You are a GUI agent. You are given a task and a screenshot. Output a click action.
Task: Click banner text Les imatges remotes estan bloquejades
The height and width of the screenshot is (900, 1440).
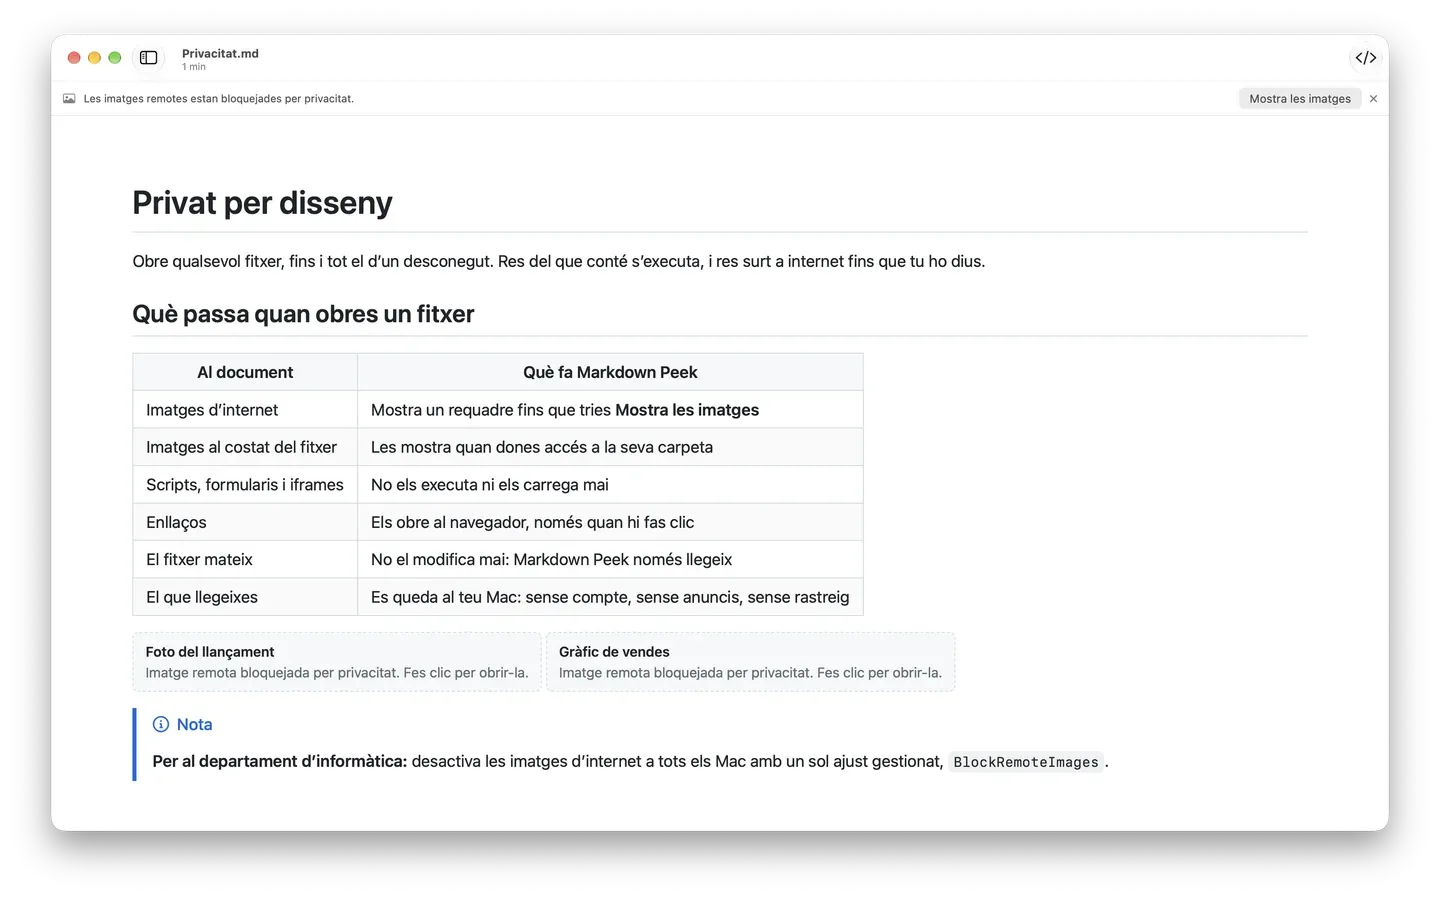pyautogui.click(x=219, y=99)
